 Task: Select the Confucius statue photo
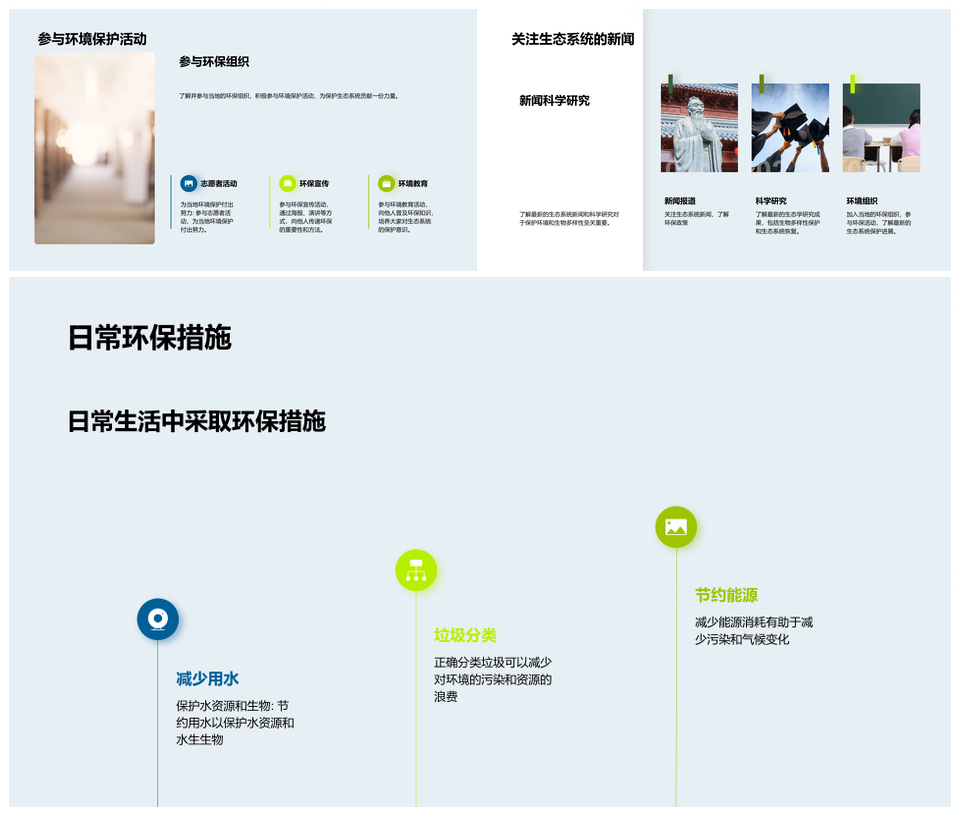point(699,127)
